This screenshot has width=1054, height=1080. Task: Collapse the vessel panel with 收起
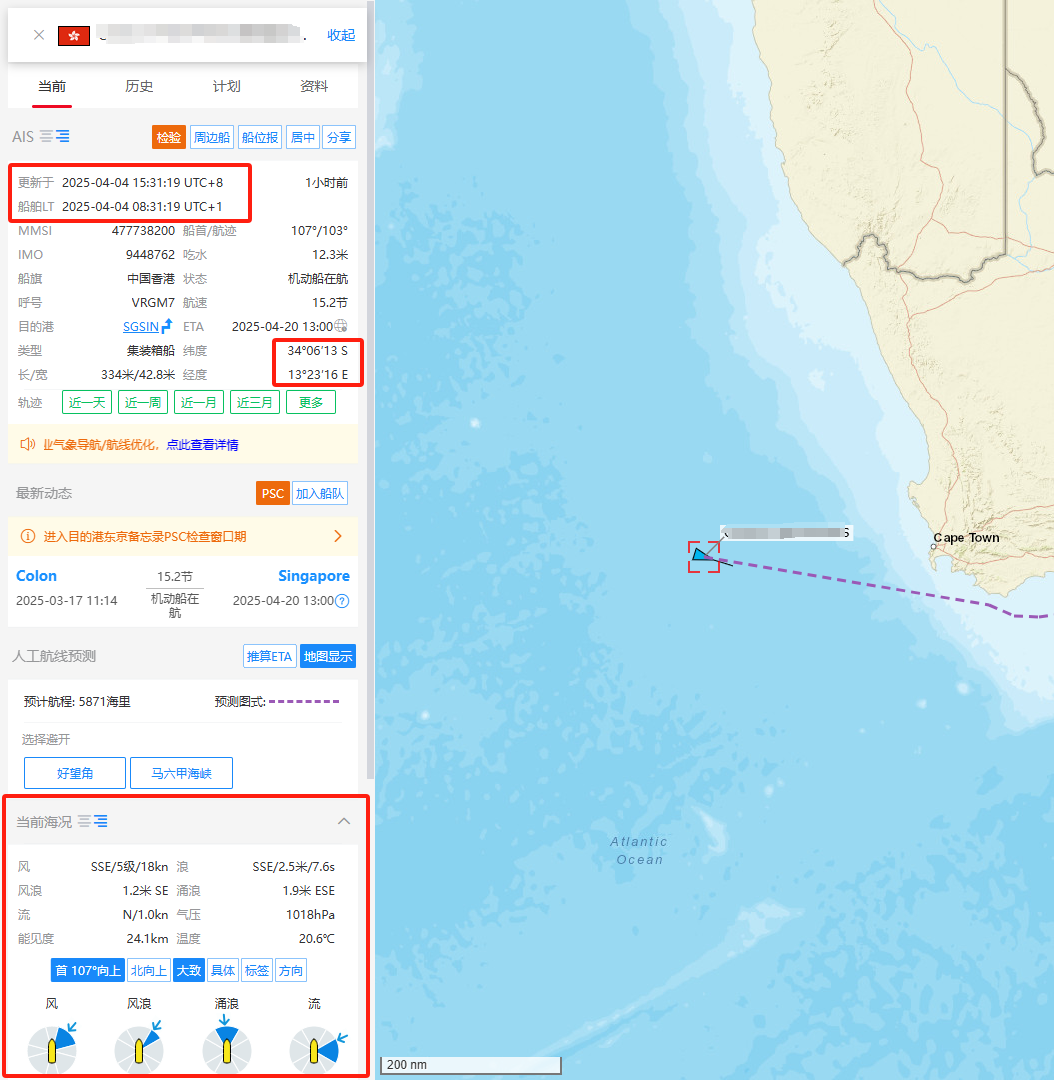click(x=341, y=35)
